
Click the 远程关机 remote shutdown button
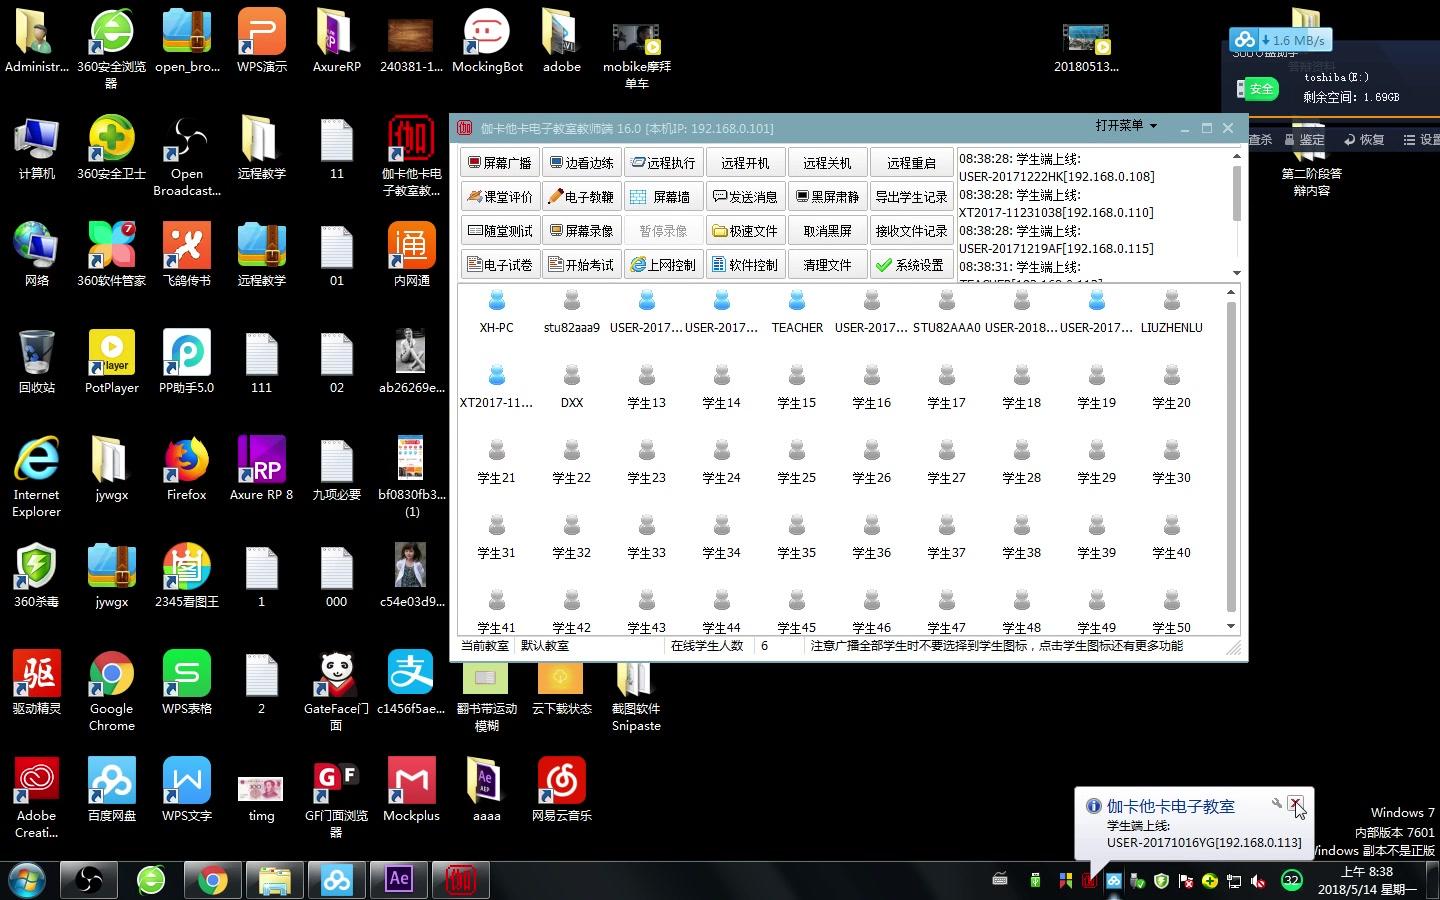828,163
